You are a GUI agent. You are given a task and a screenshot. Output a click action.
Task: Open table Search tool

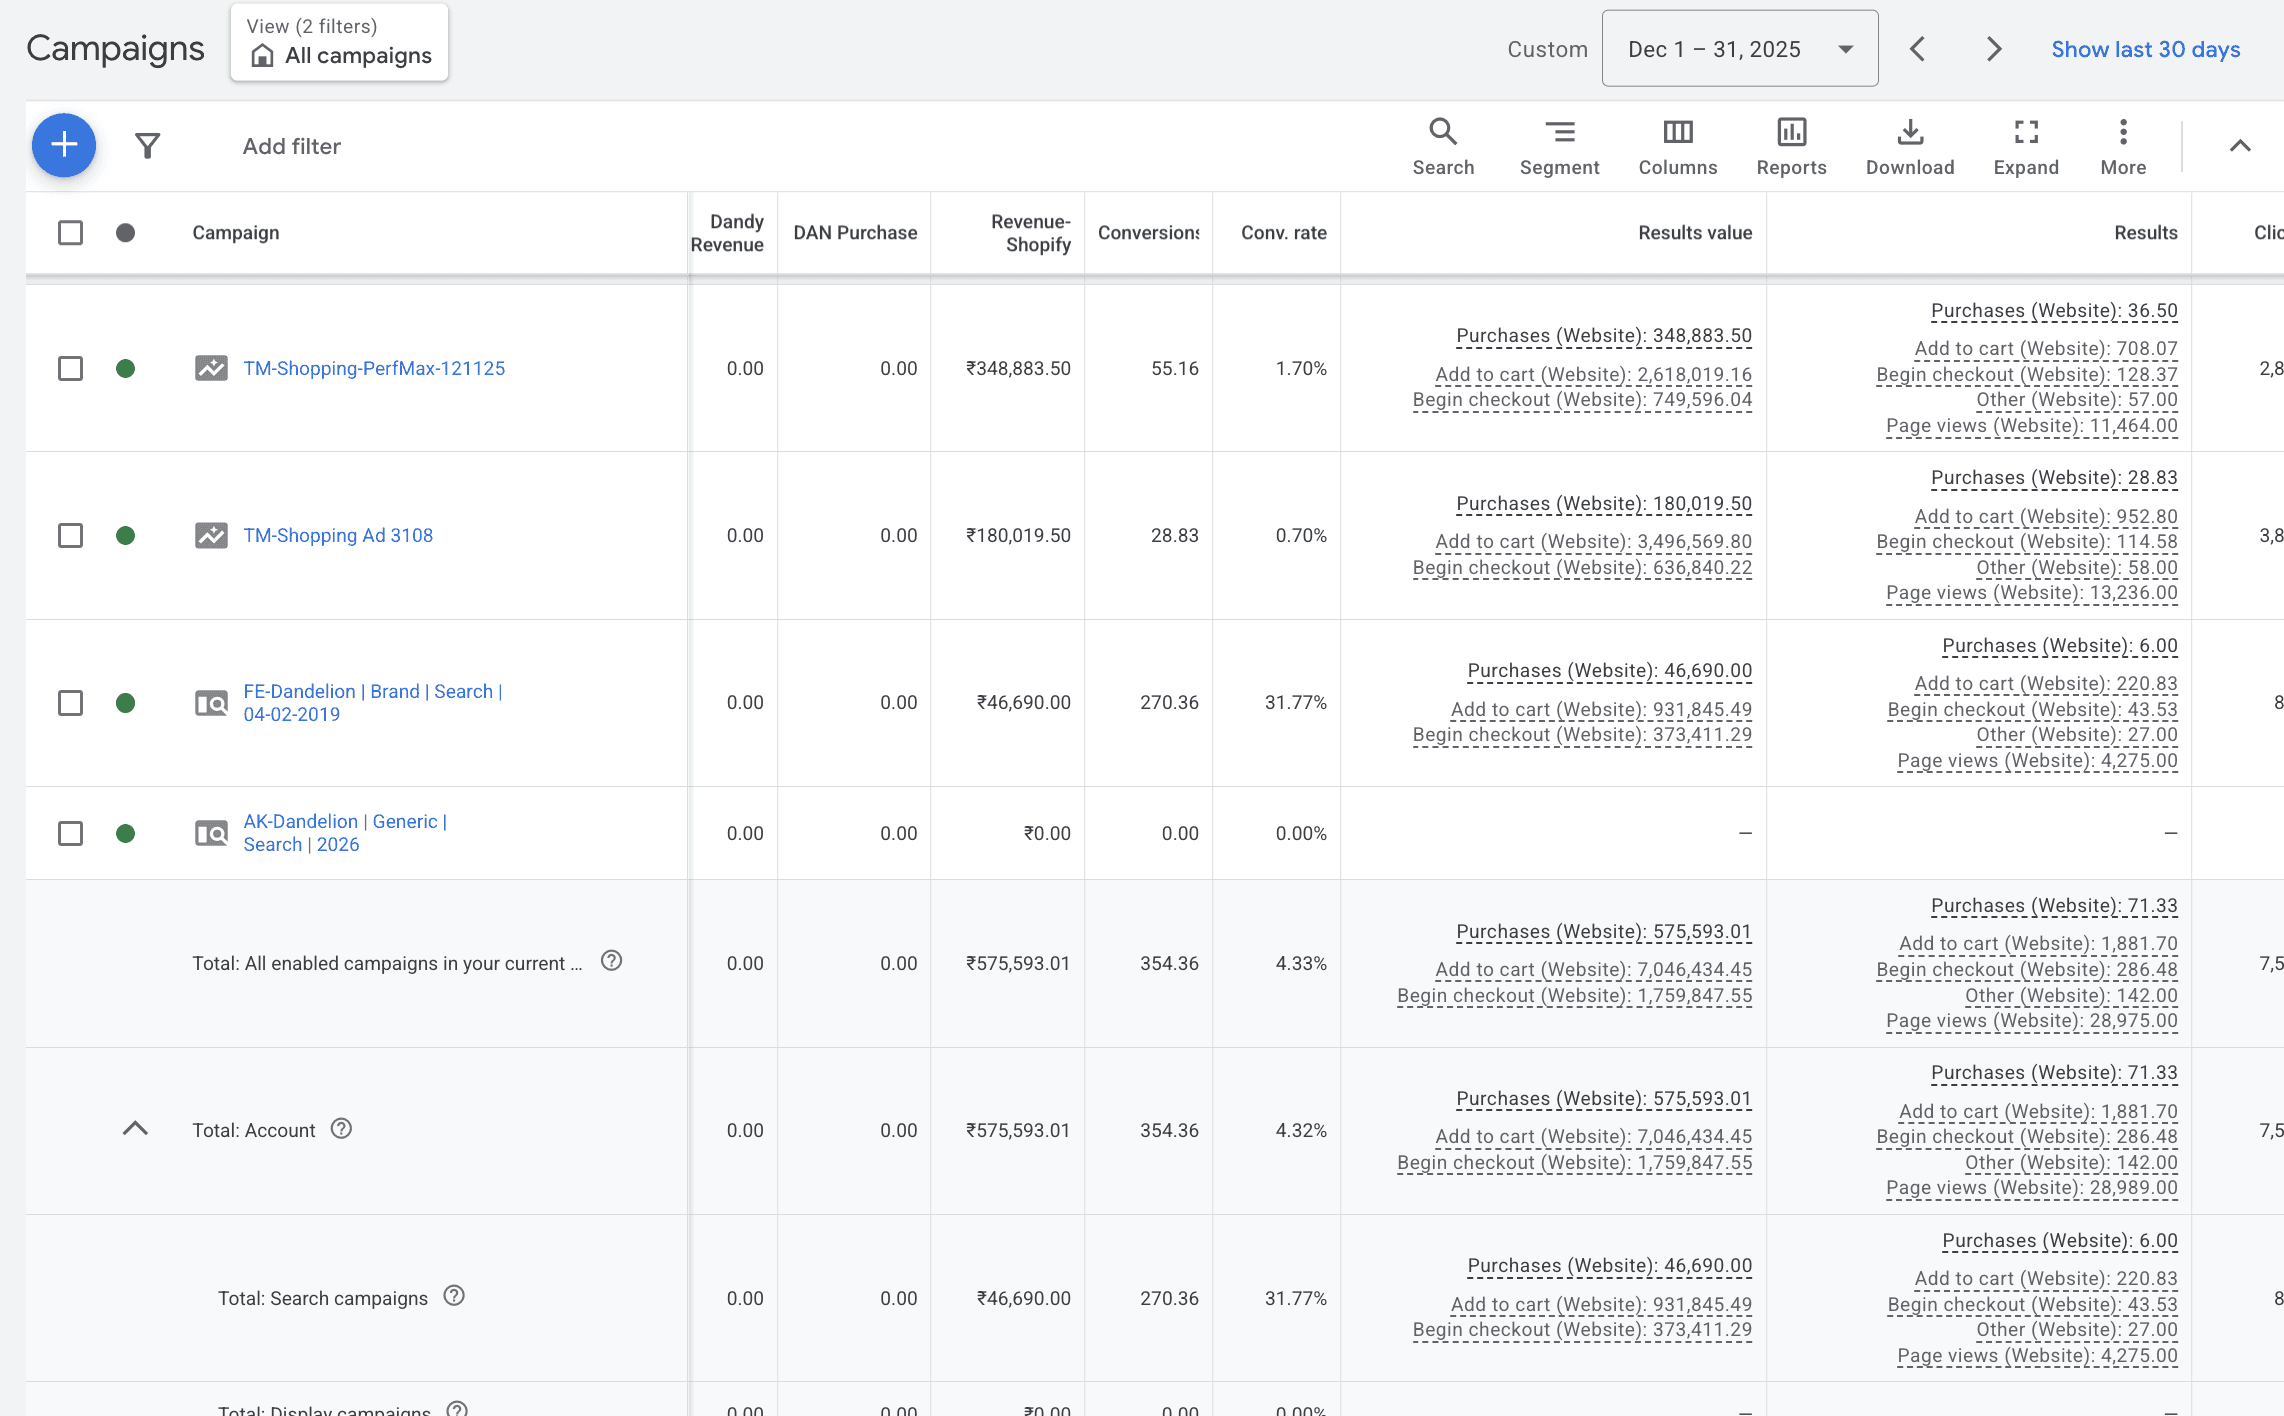[1443, 147]
